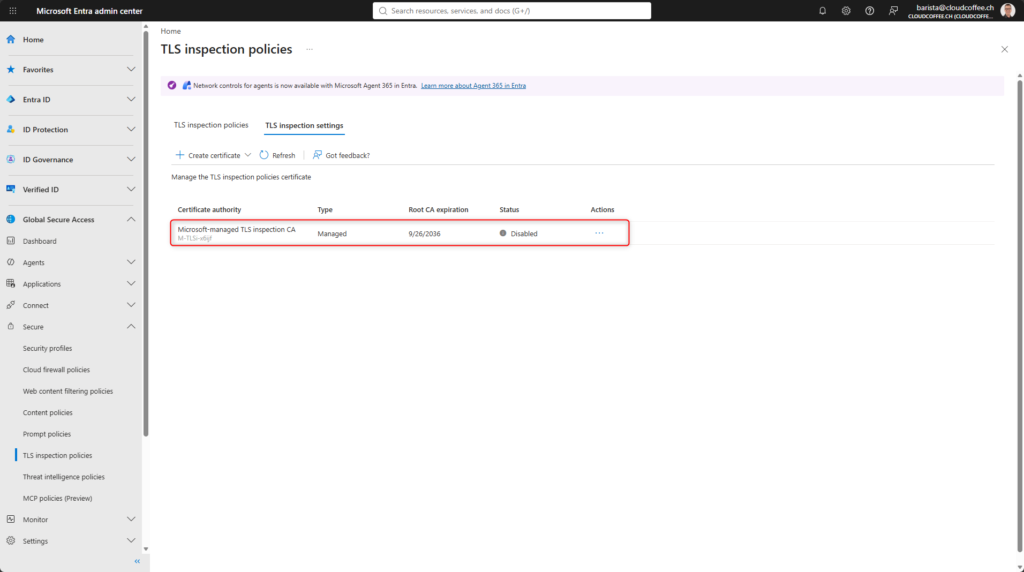Click the Refresh circular arrow icon
The height and width of the screenshot is (572, 1024).
pyautogui.click(x=264, y=155)
